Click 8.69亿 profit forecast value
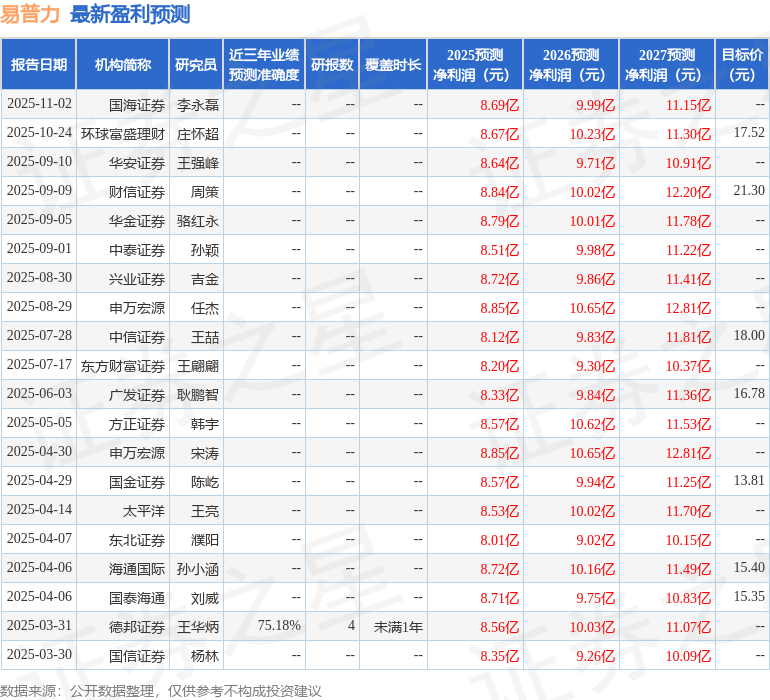This screenshot has height=700, width=770. tap(499, 105)
